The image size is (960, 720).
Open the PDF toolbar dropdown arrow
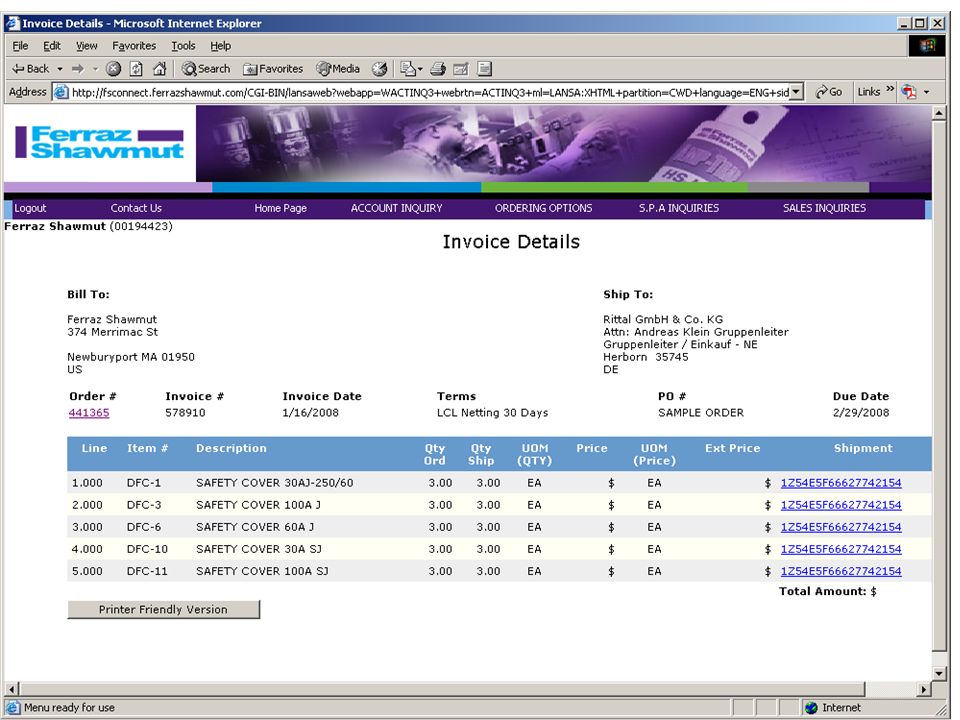(926, 92)
